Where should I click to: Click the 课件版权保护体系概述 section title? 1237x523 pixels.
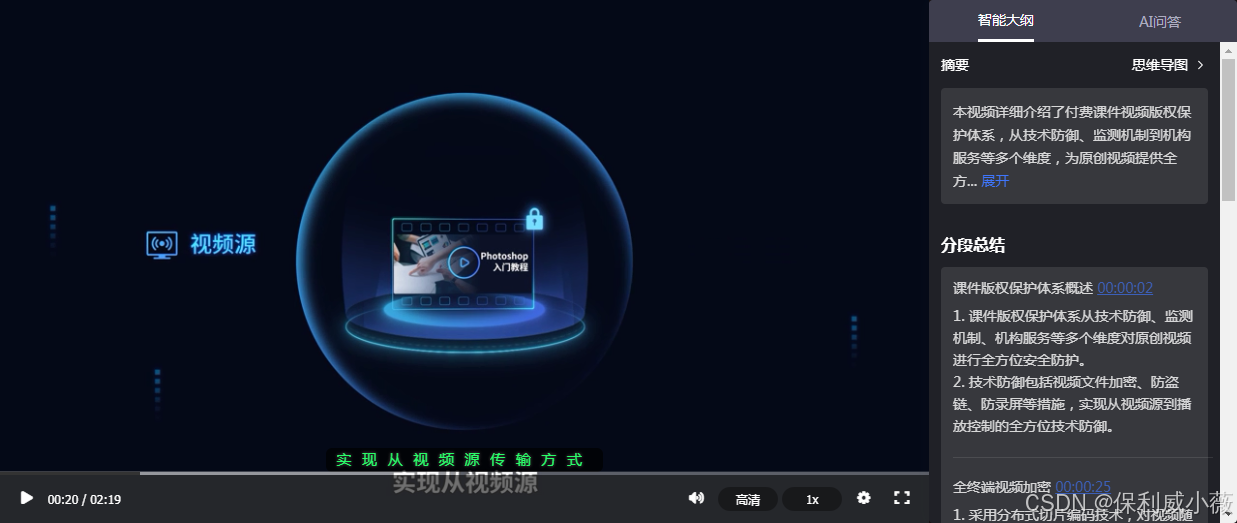tap(1023, 288)
